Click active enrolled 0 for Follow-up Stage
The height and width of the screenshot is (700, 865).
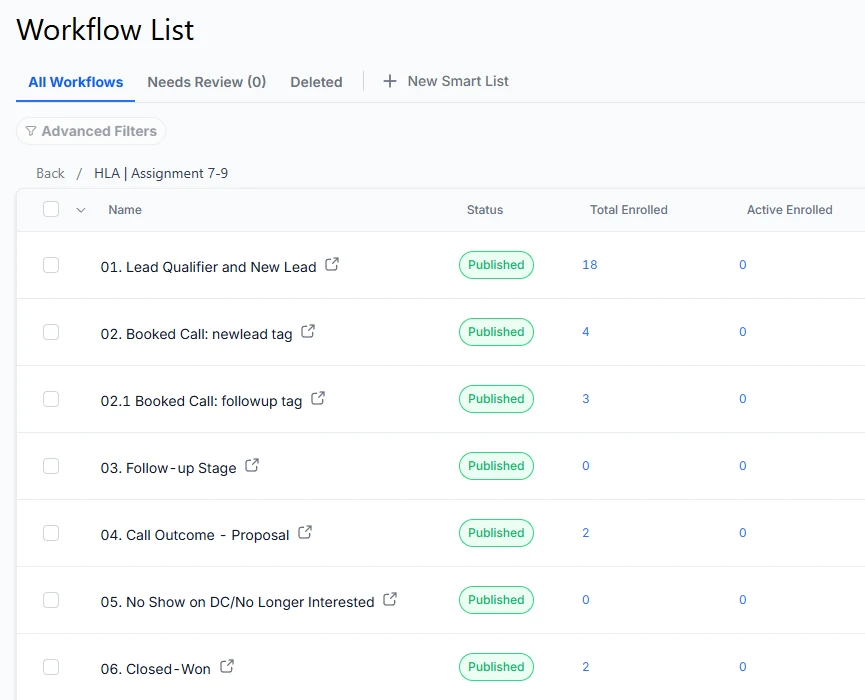[743, 466]
